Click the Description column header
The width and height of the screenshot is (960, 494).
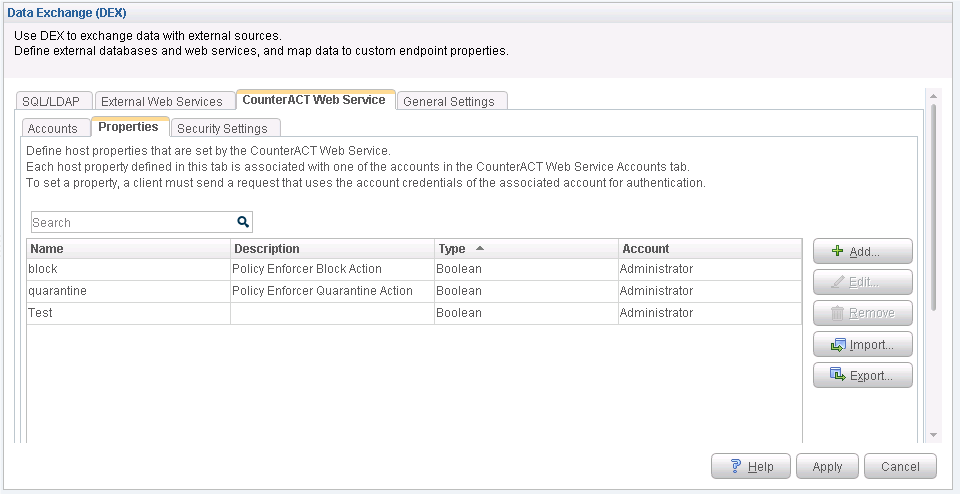coord(331,249)
